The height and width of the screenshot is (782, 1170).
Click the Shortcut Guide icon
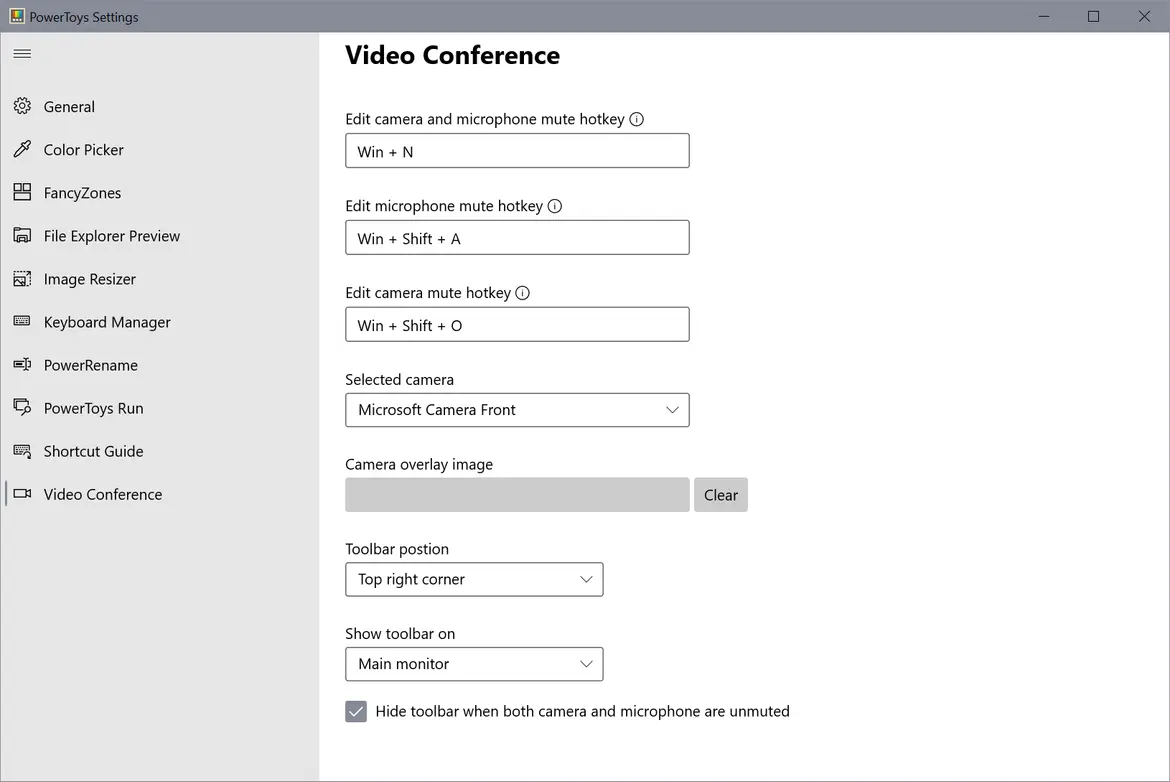coord(22,451)
